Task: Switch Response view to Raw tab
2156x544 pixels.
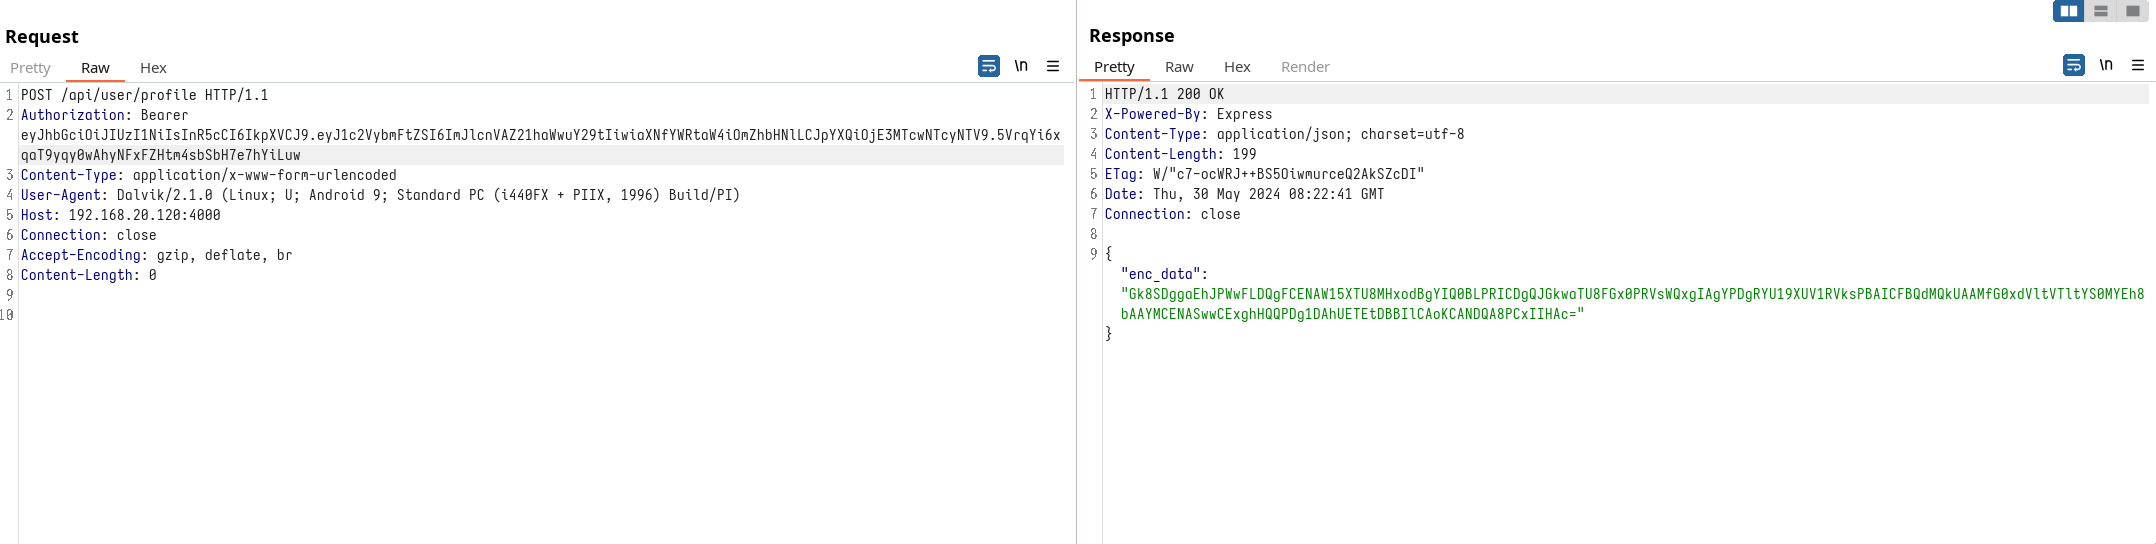Action: 1179,67
